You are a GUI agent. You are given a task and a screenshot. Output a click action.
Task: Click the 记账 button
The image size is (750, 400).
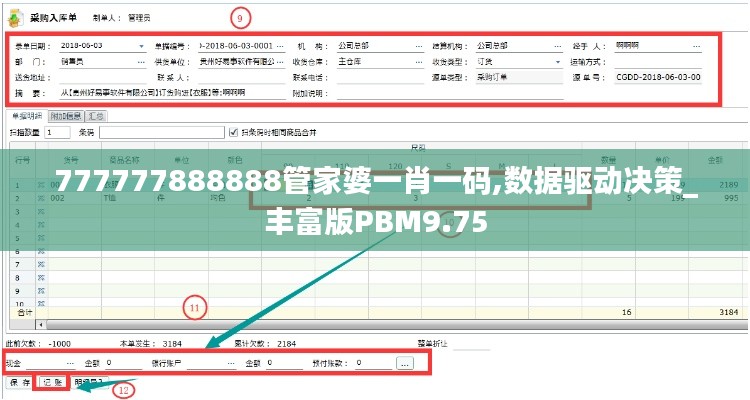coord(53,382)
